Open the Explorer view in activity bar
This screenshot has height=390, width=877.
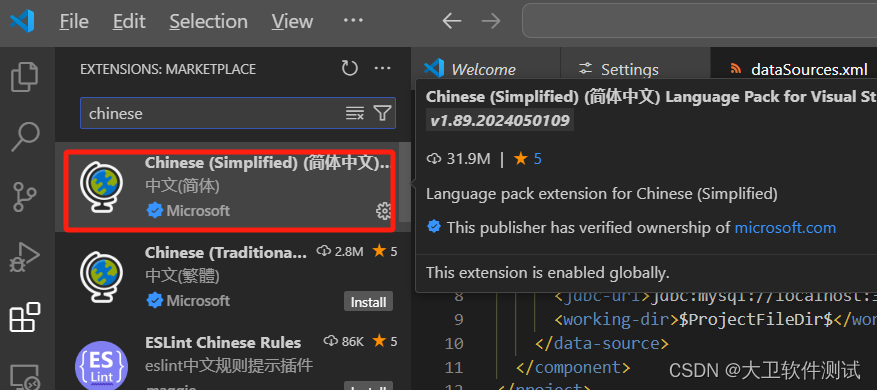[25, 77]
